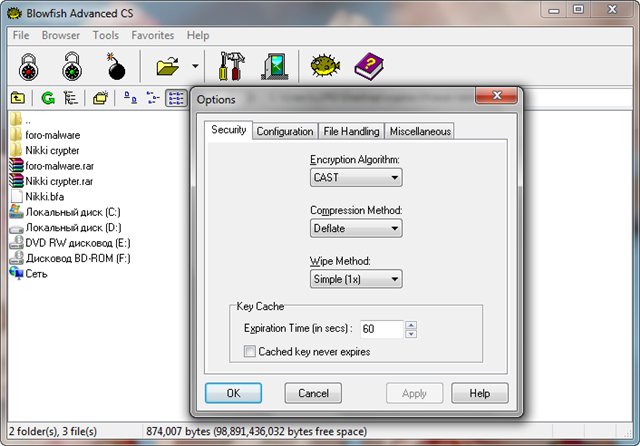This screenshot has width=640, height=446.
Task: Select the foro-malware.rar file
Action: [52, 166]
